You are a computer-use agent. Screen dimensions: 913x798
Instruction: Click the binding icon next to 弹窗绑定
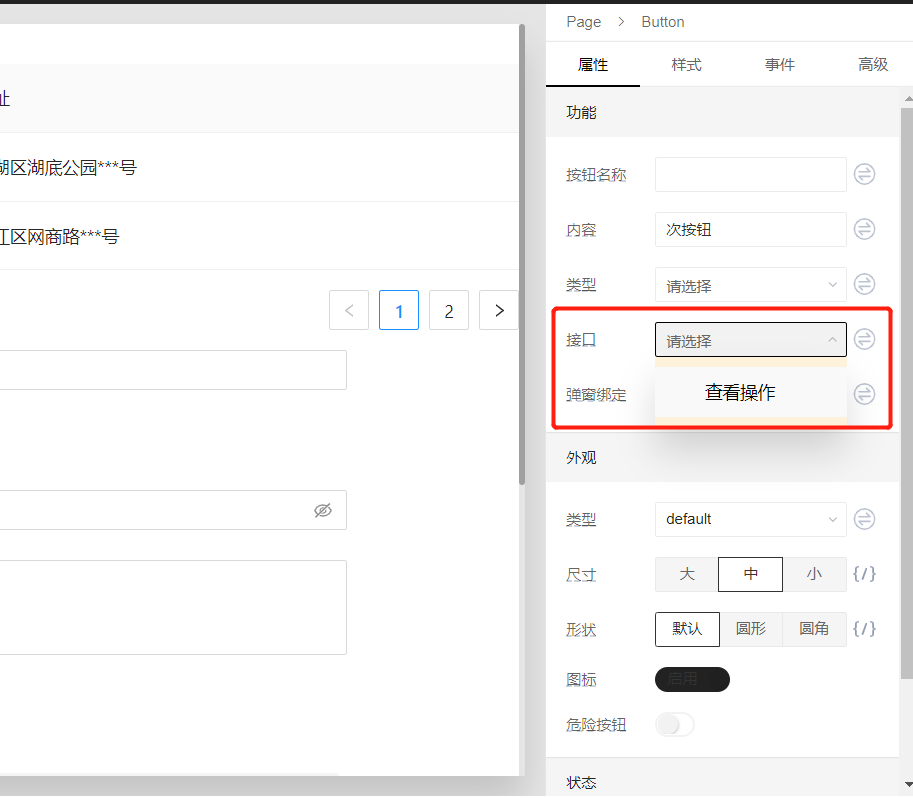pos(864,394)
